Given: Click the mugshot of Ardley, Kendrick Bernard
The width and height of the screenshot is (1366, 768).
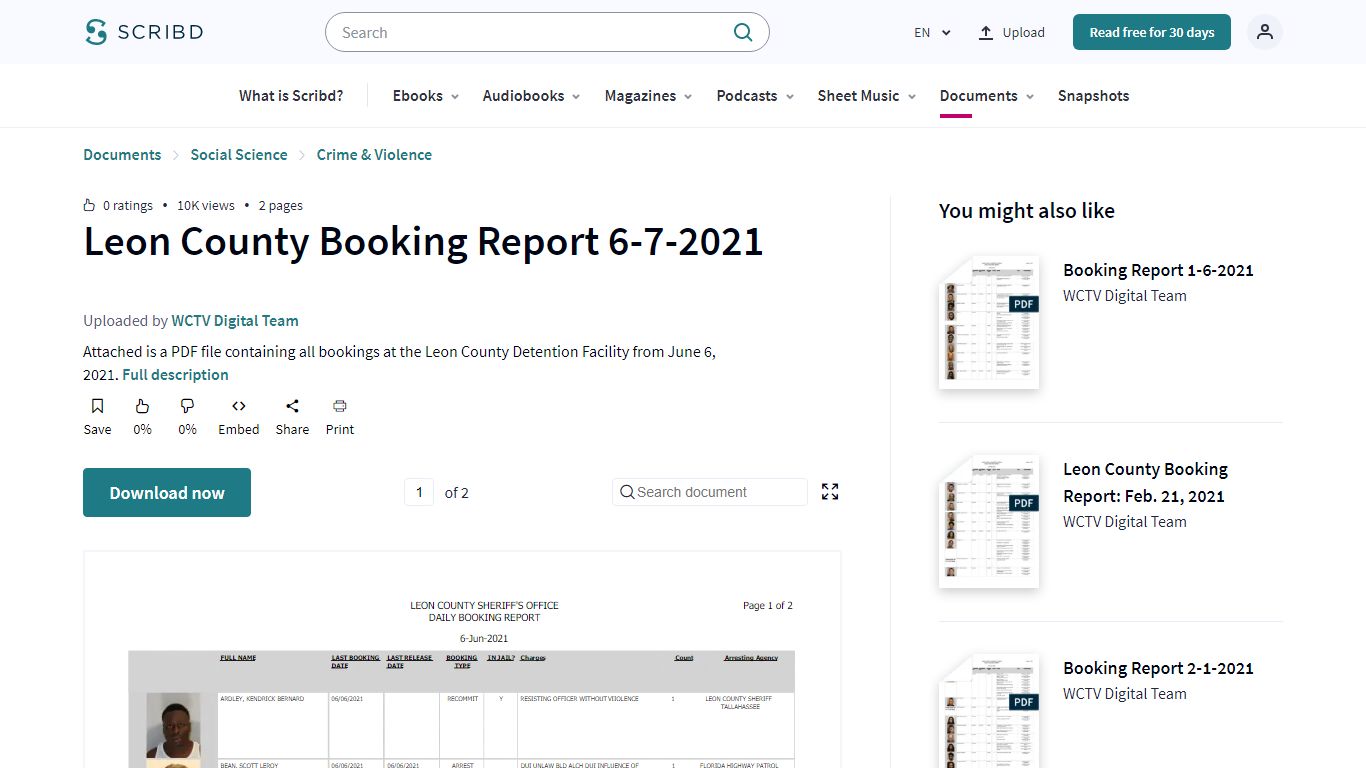Looking at the screenshot, I should (173, 725).
